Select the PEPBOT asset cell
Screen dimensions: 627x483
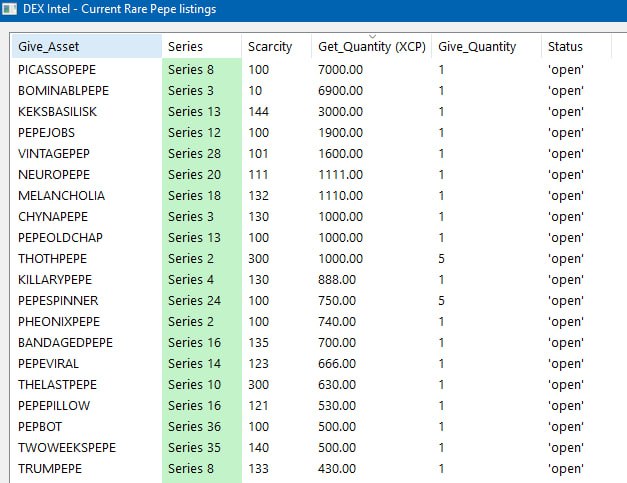click(x=40, y=427)
